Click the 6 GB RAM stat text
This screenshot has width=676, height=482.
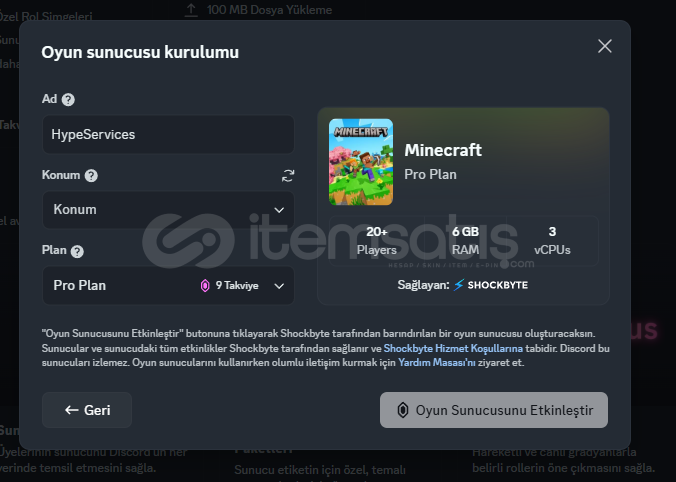(465, 241)
